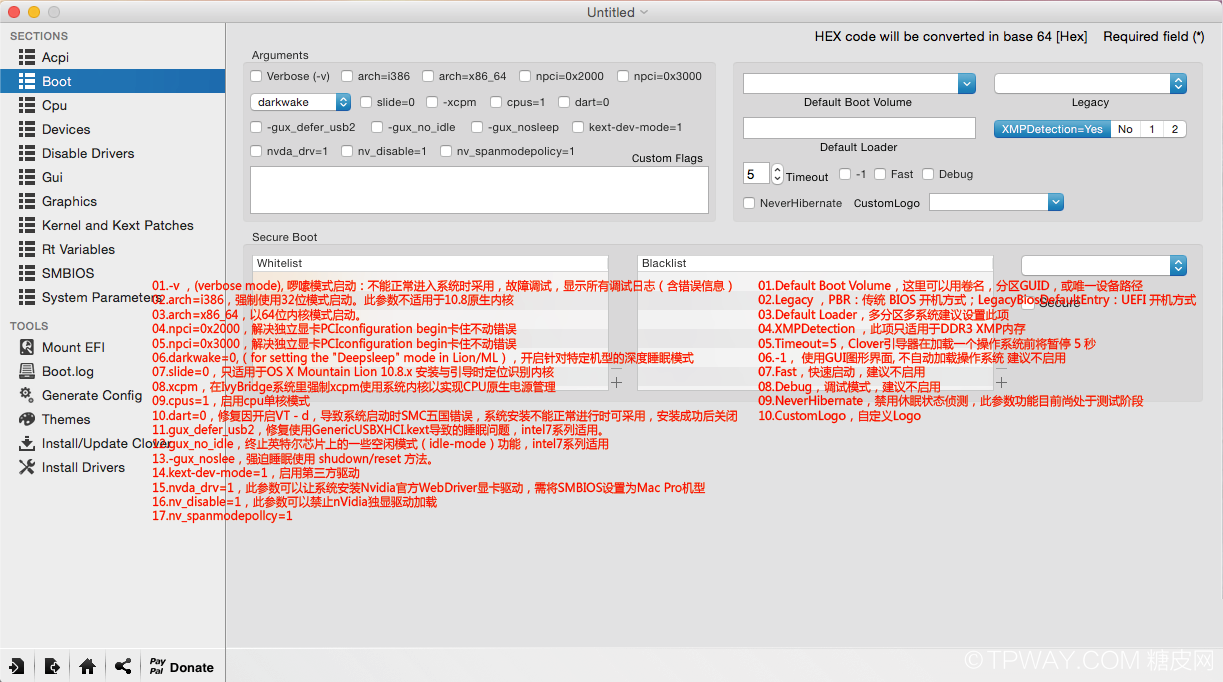Screen dimensions: 1223x682
Task: Open the darkwake dropdown
Action: point(300,102)
